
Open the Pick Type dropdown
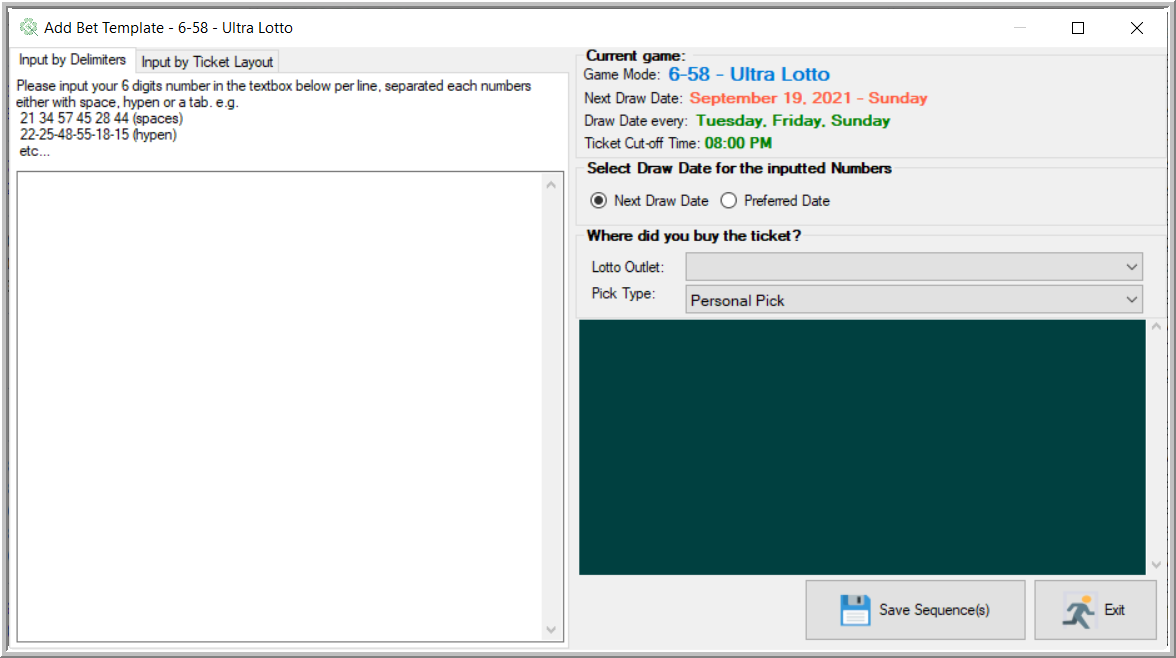[x=914, y=300]
